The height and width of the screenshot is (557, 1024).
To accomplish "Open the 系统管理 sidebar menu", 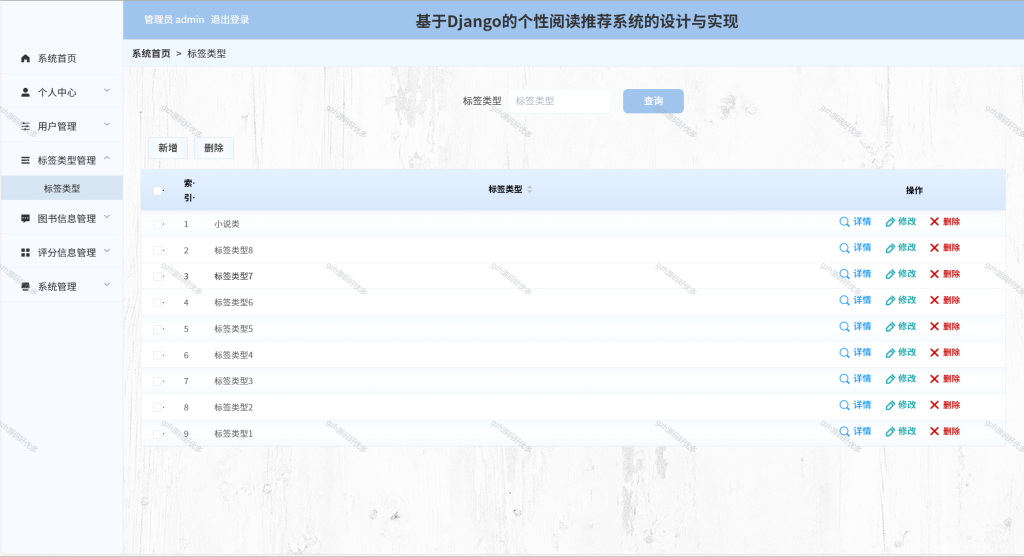I will pos(61,286).
